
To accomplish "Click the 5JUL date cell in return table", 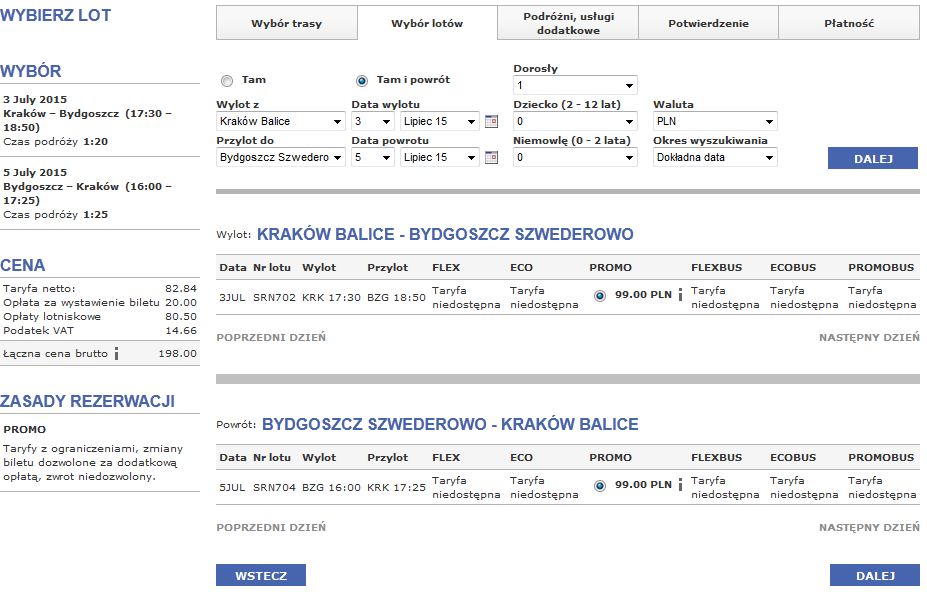I will (x=232, y=487).
